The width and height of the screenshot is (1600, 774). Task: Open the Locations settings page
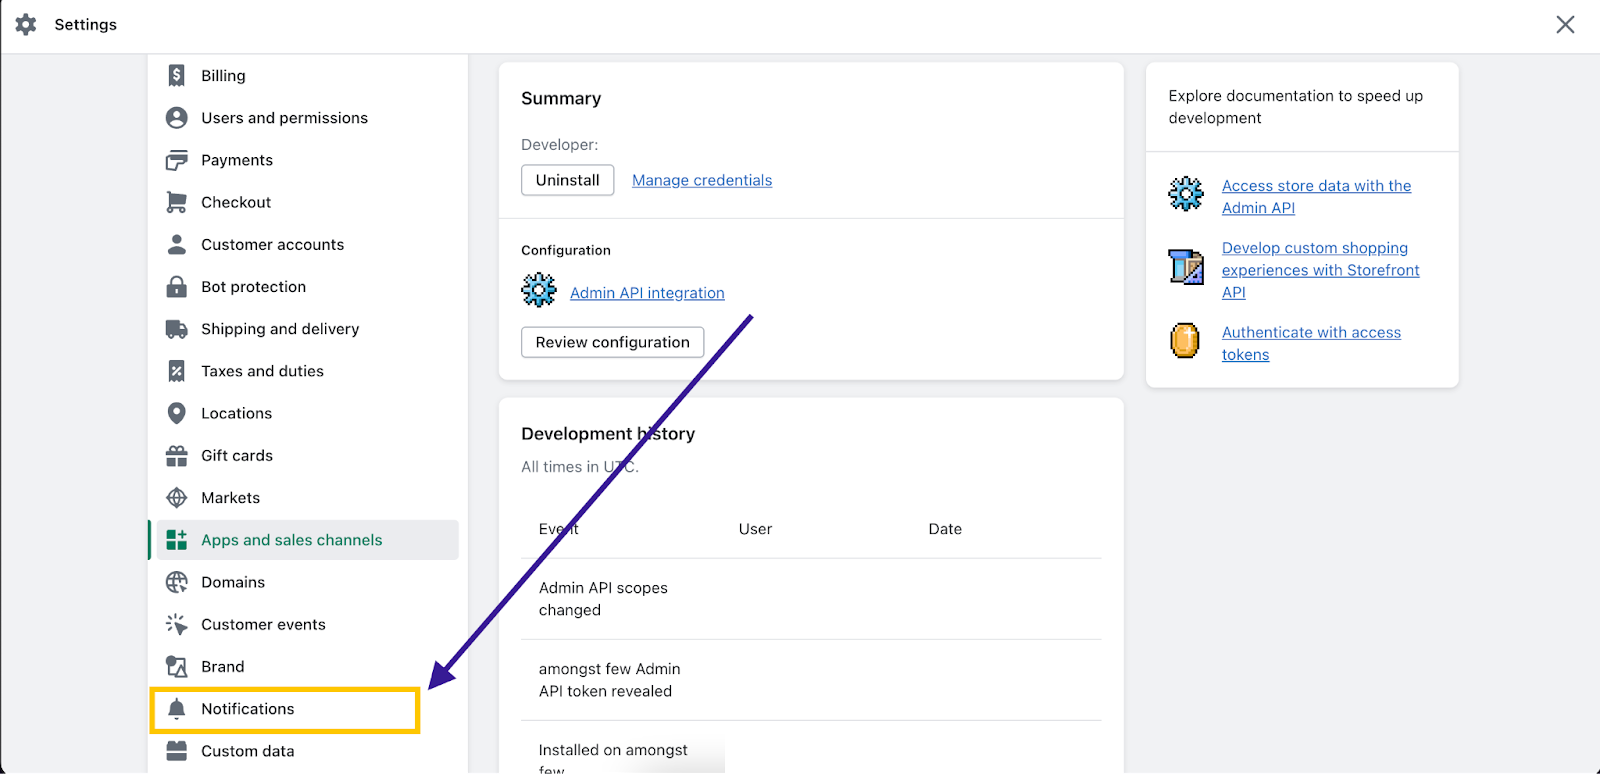pos(236,413)
